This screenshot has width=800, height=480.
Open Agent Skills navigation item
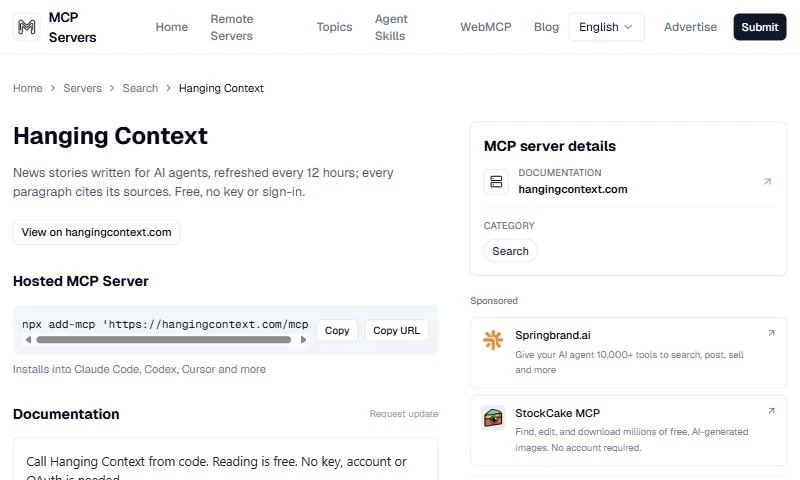(x=391, y=27)
